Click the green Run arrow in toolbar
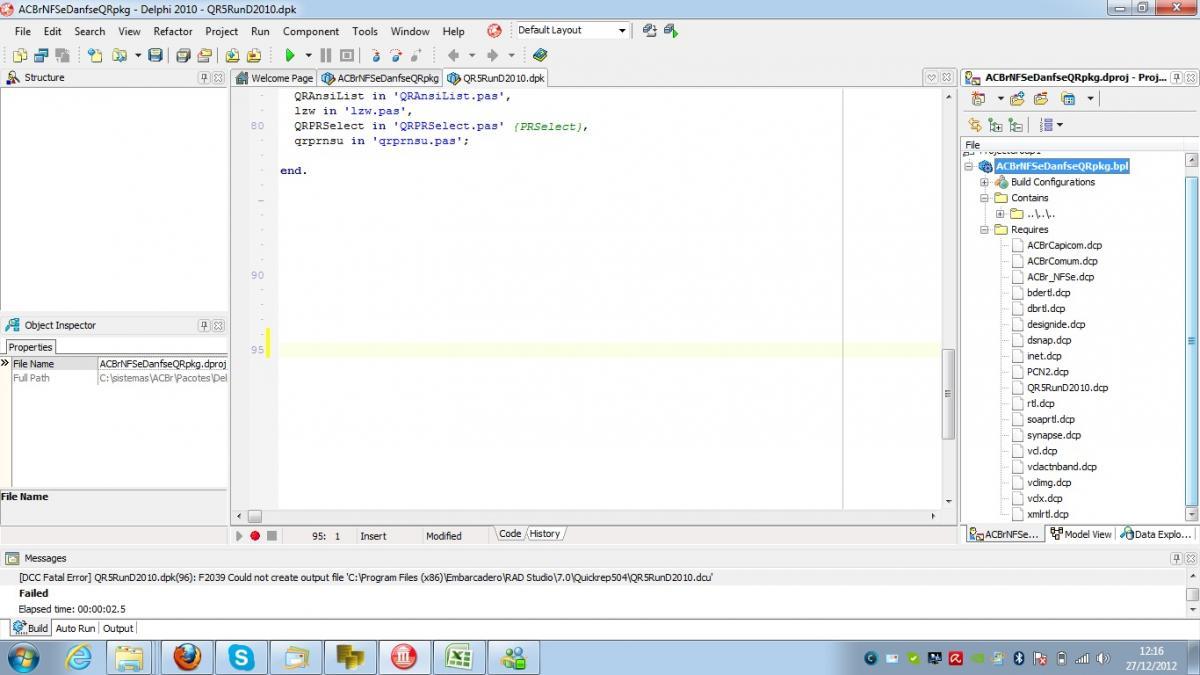This screenshot has height=675, width=1200. coord(290,56)
